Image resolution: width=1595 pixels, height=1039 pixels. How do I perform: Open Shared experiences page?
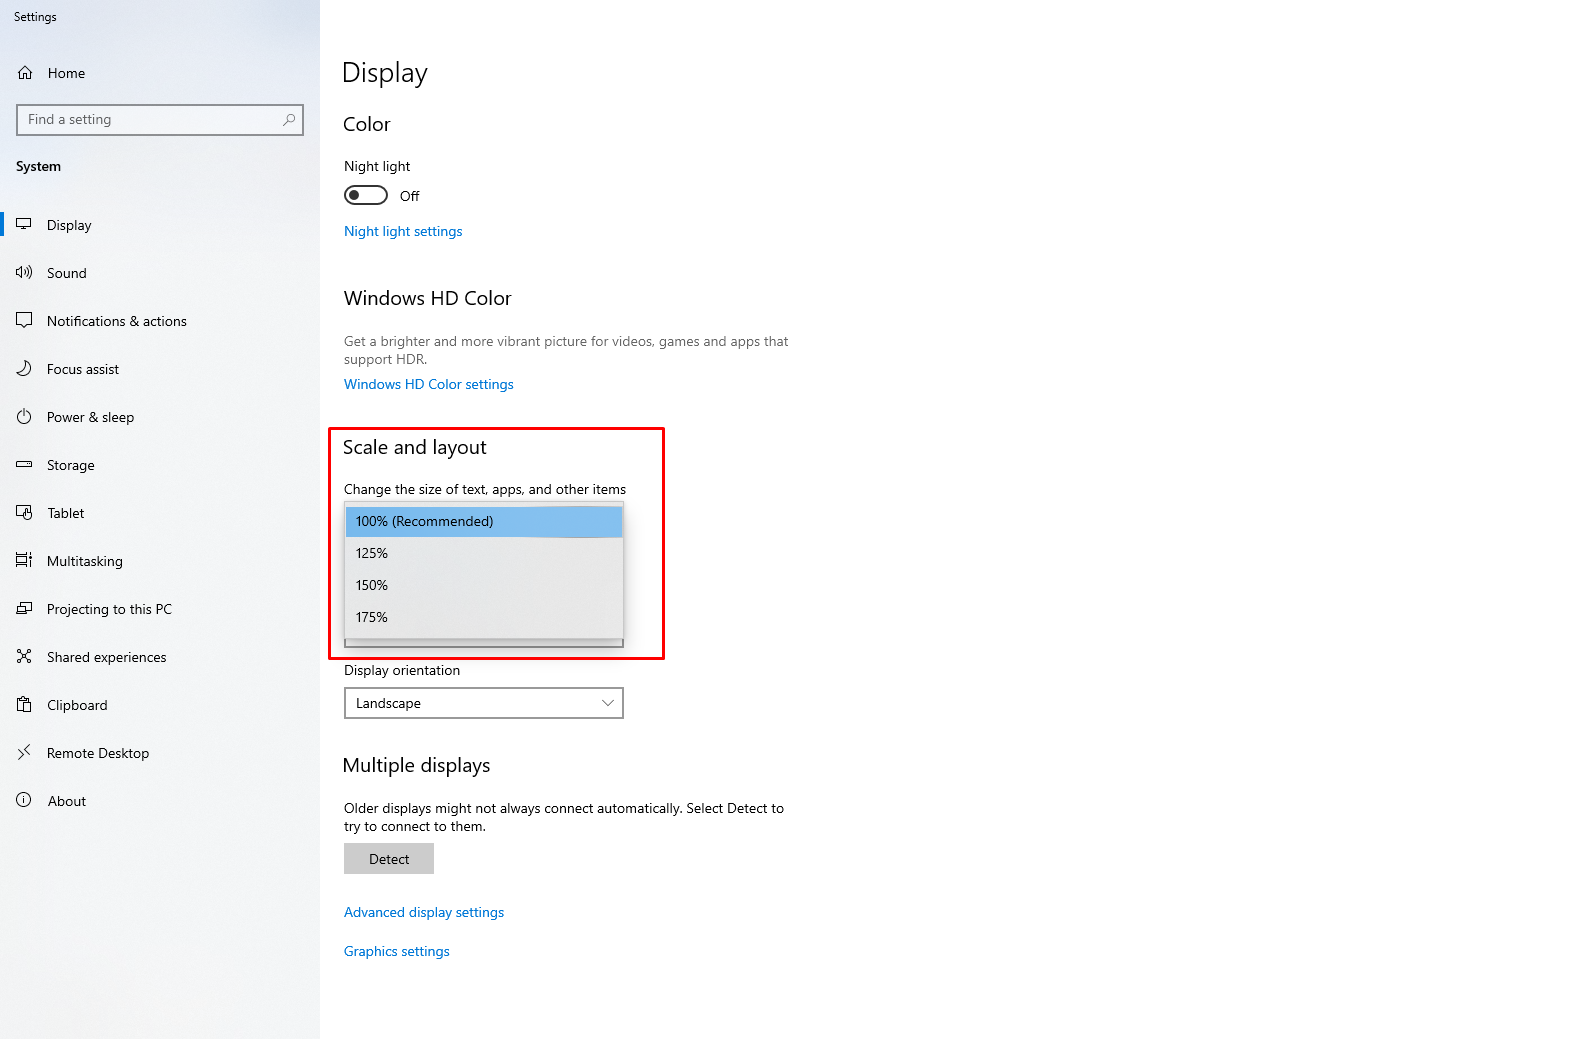160,657
